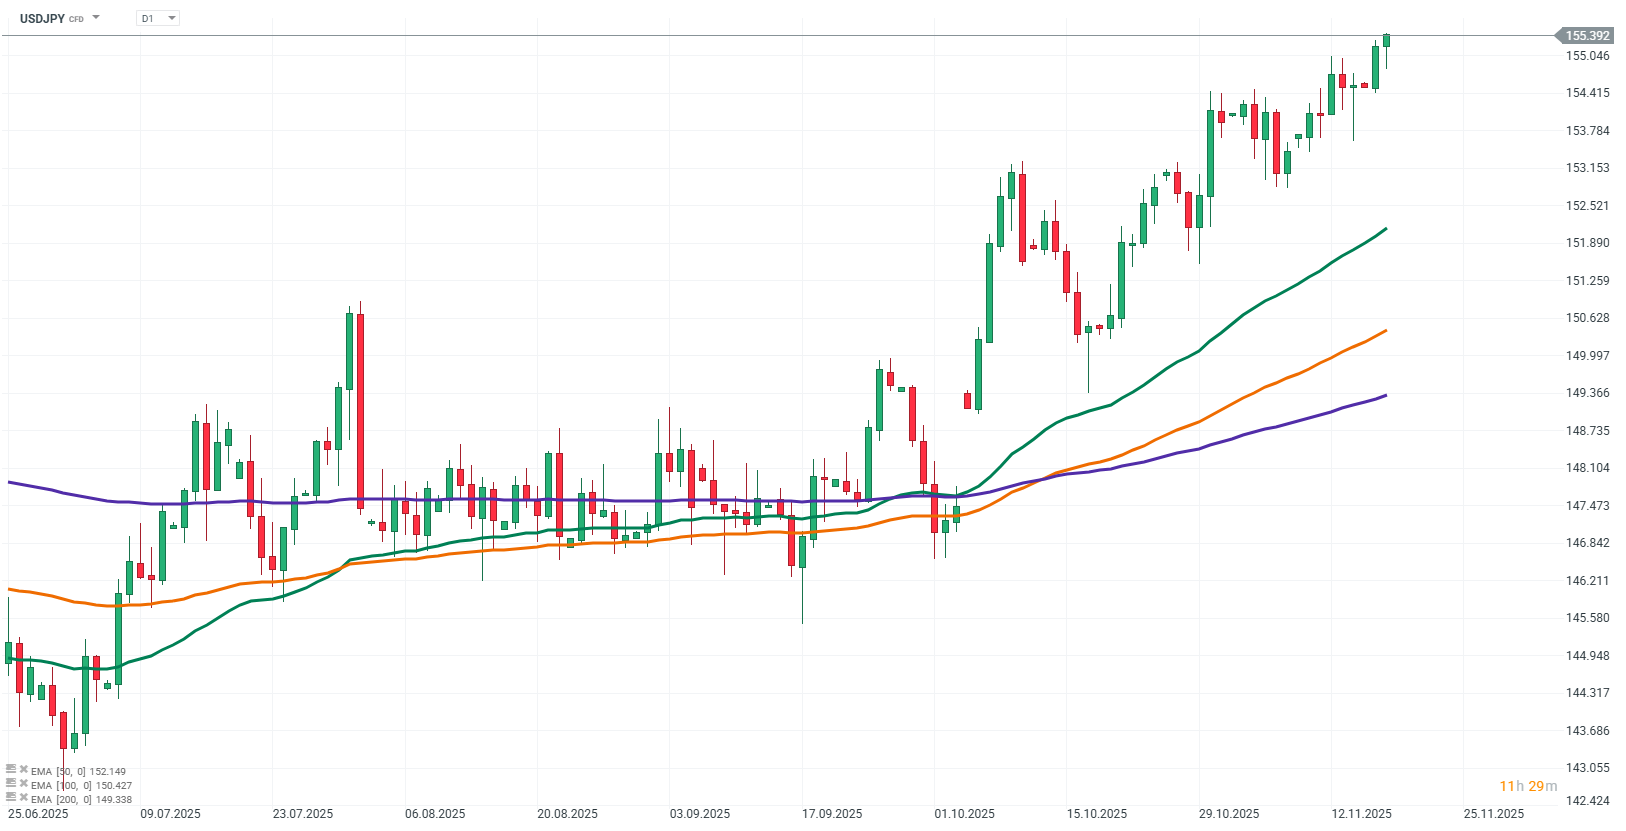Click the current price tag 155.392
This screenshot has height=831, width=1626.
click(1586, 36)
